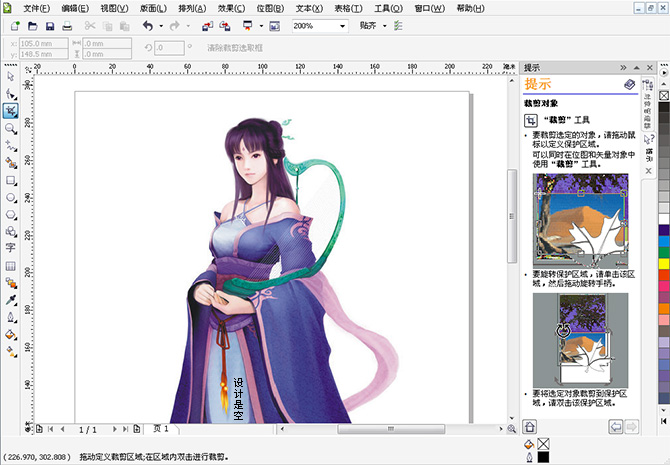670x465 pixels.
Task: Select the Crop tool
Action: pyautogui.click(x=10, y=110)
